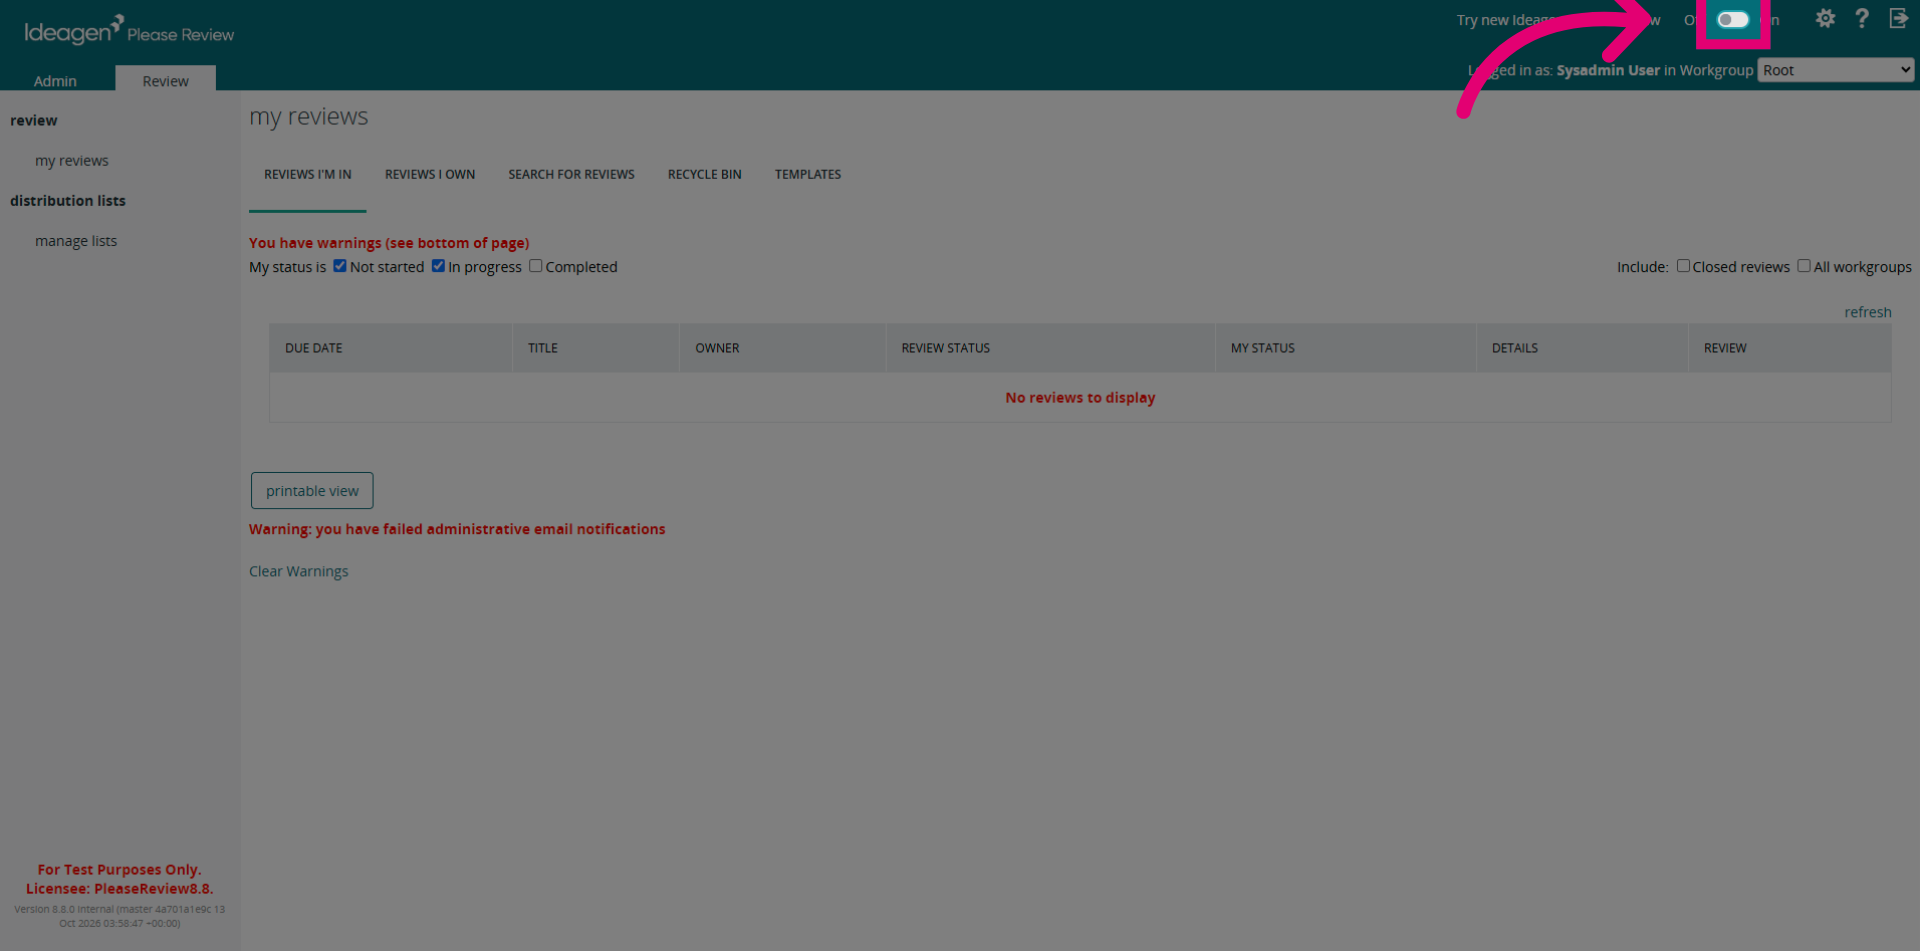The image size is (1920, 951).
Task: Click the 'You have warnings' message
Action: (389, 243)
